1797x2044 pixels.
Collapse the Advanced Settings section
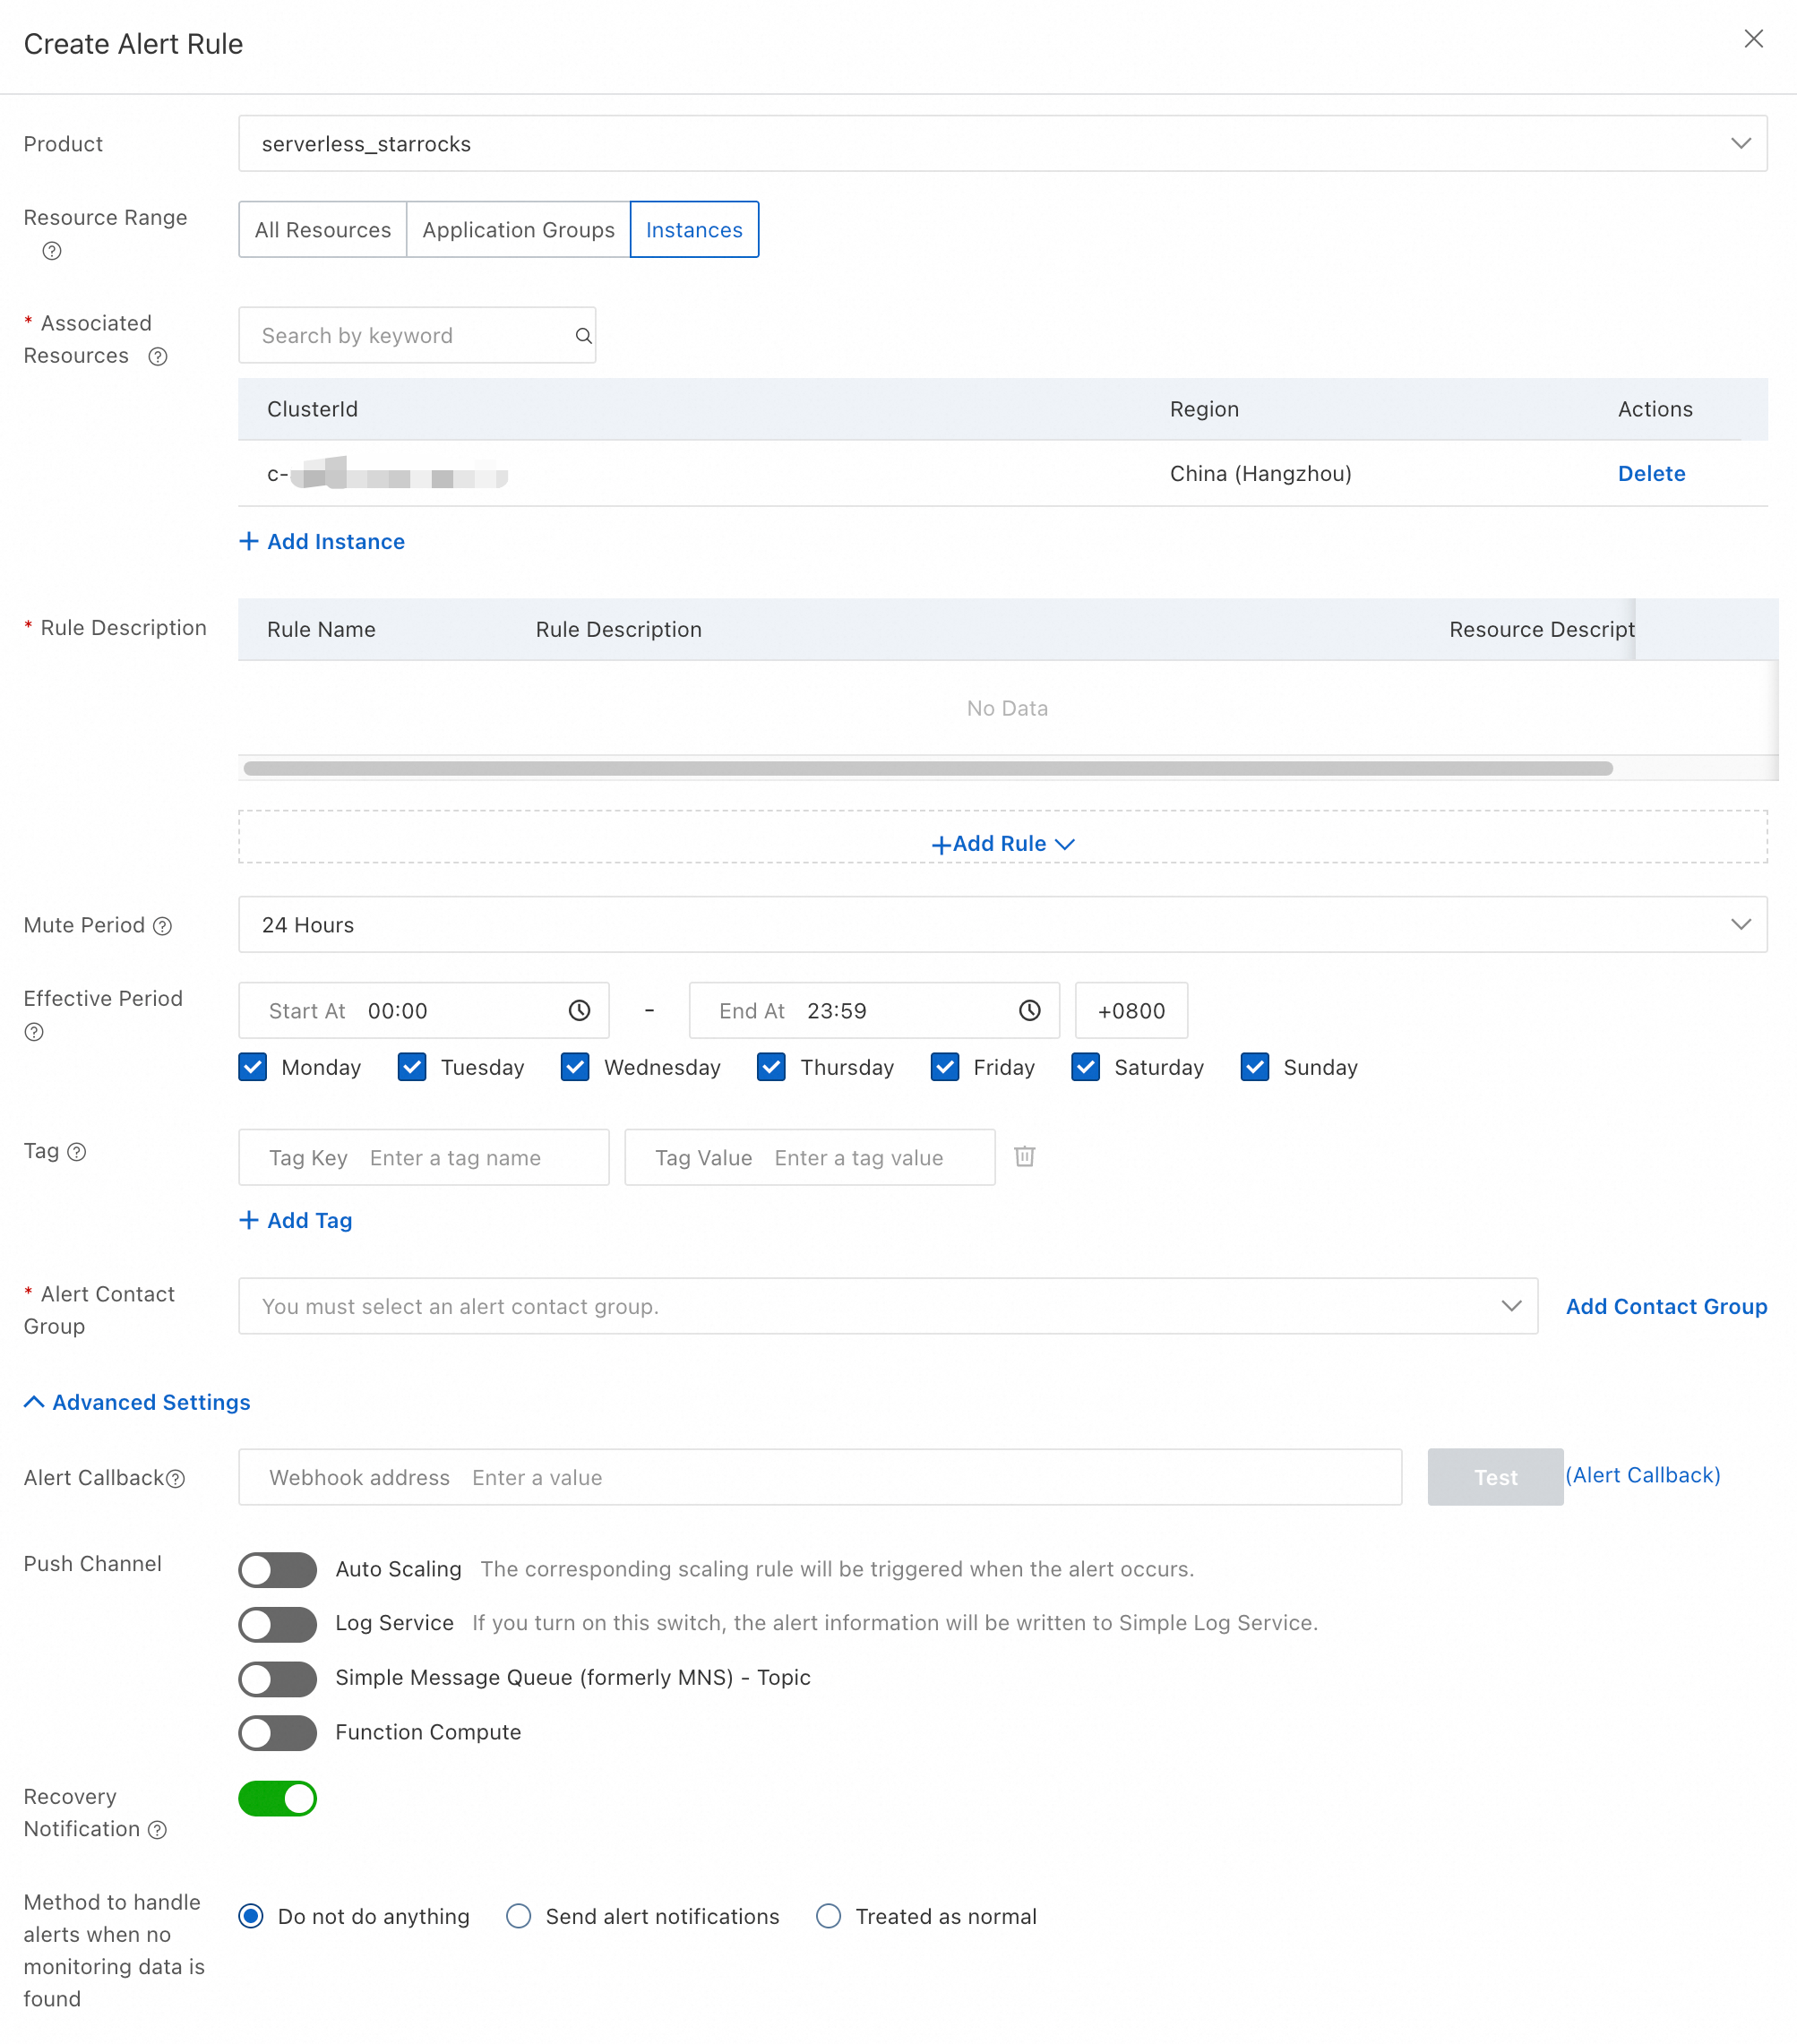(137, 1403)
